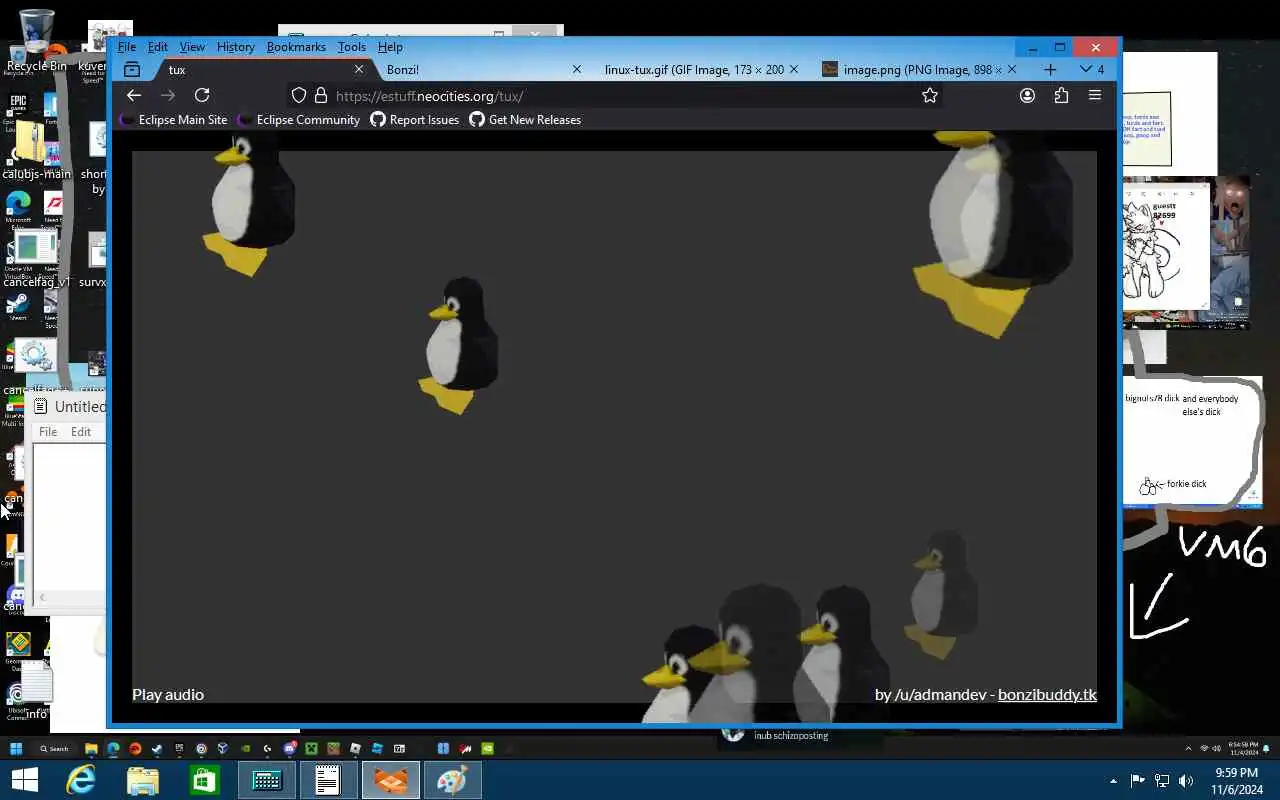Switch to the On-Screen Keyboard taskbar item
The height and width of the screenshot is (800, 1280).
pos(267,780)
